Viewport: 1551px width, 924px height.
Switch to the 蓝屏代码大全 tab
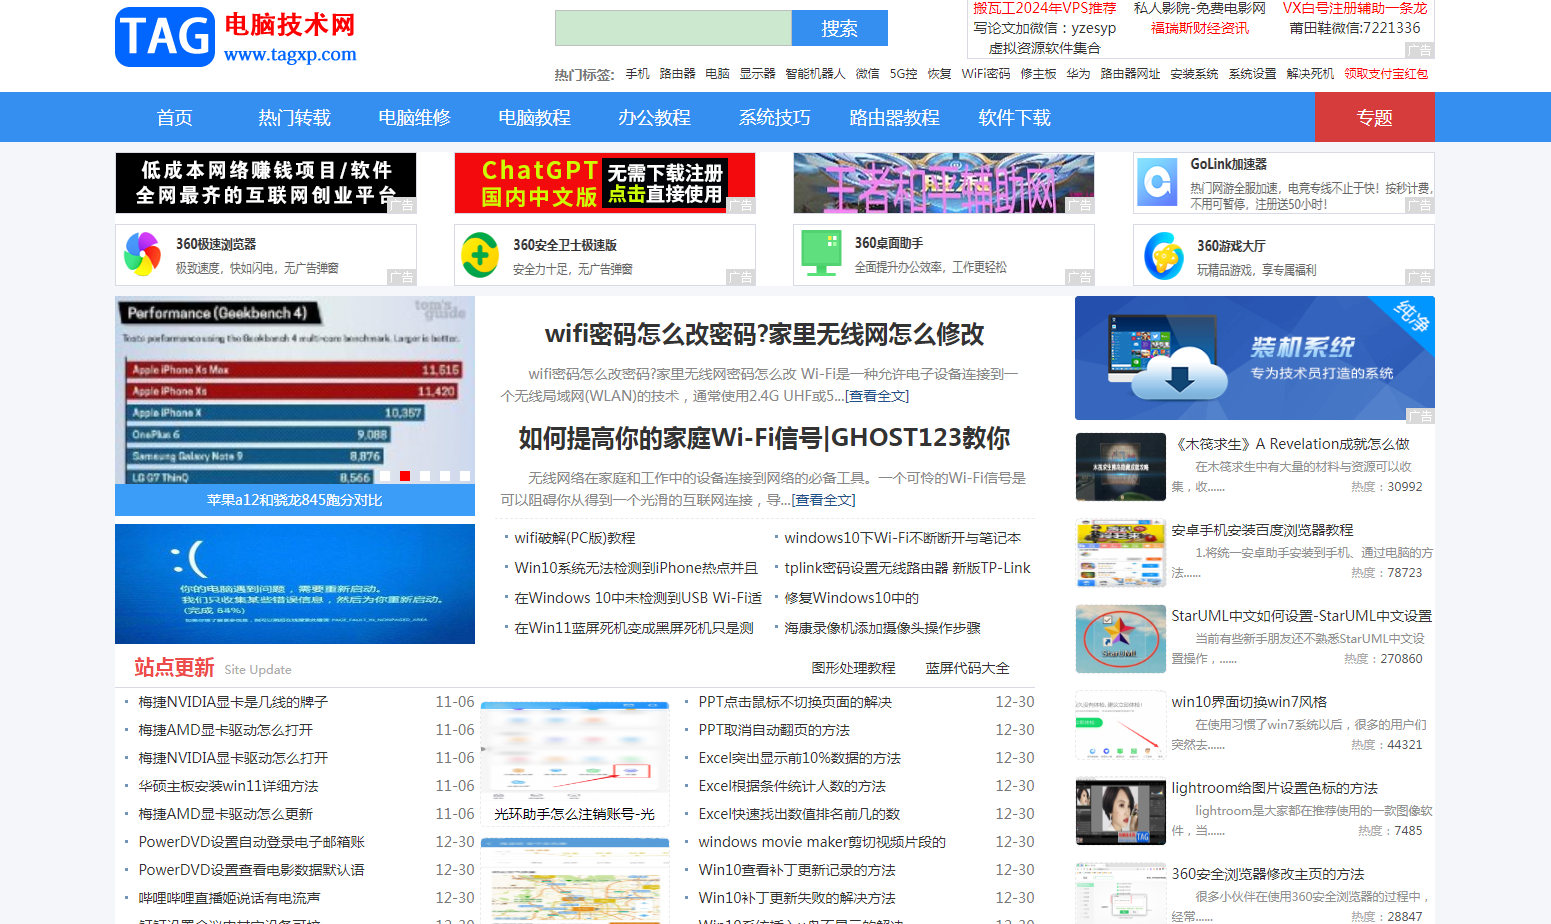point(967,668)
